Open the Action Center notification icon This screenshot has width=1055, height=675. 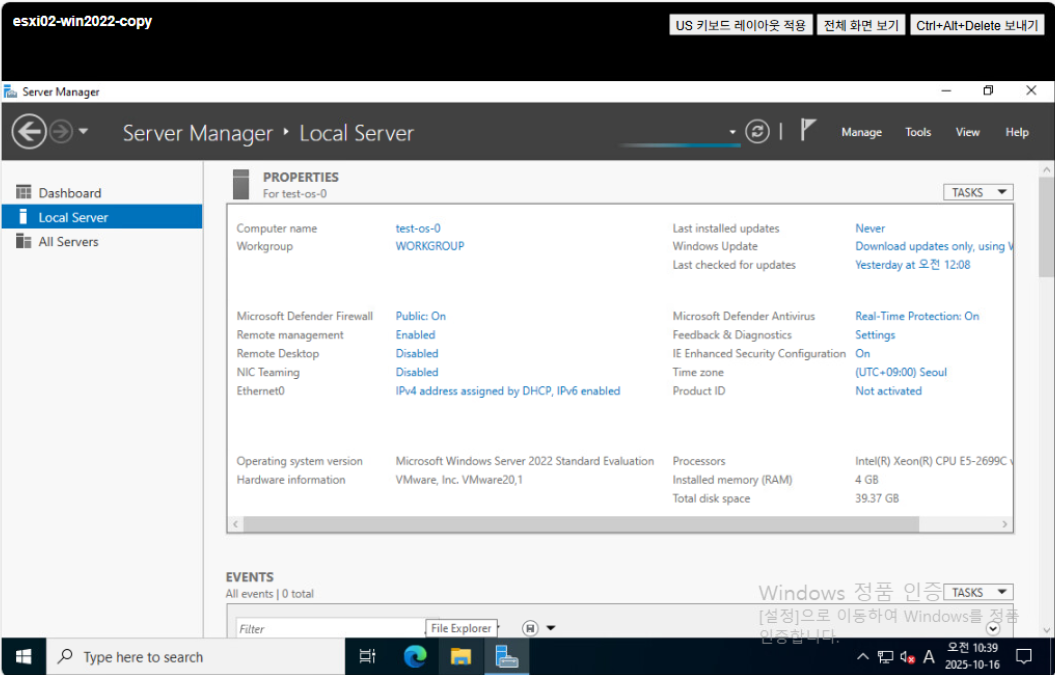click(1024, 656)
